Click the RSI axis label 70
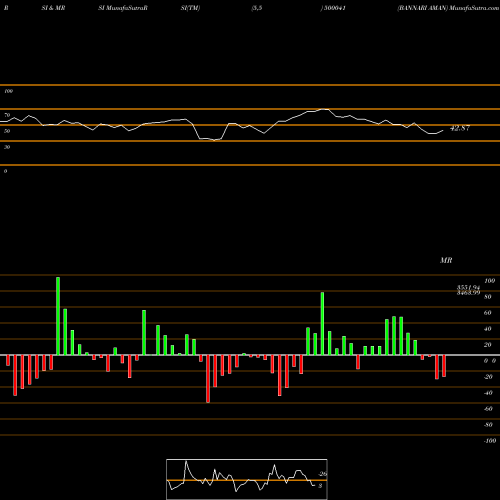 (x=7, y=115)
